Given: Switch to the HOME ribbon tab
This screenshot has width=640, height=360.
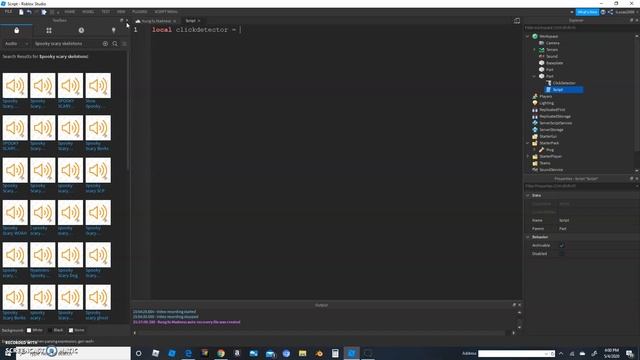Looking at the screenshot, I should (70, 12).
